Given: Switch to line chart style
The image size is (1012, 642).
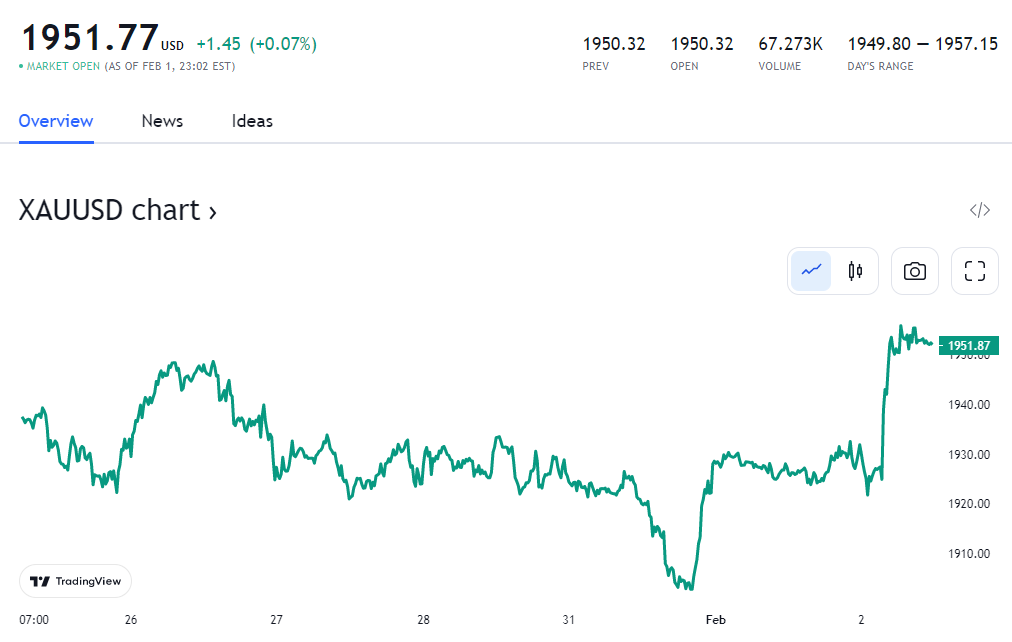Looking at the screenshot, I should [x=811, y=271].
